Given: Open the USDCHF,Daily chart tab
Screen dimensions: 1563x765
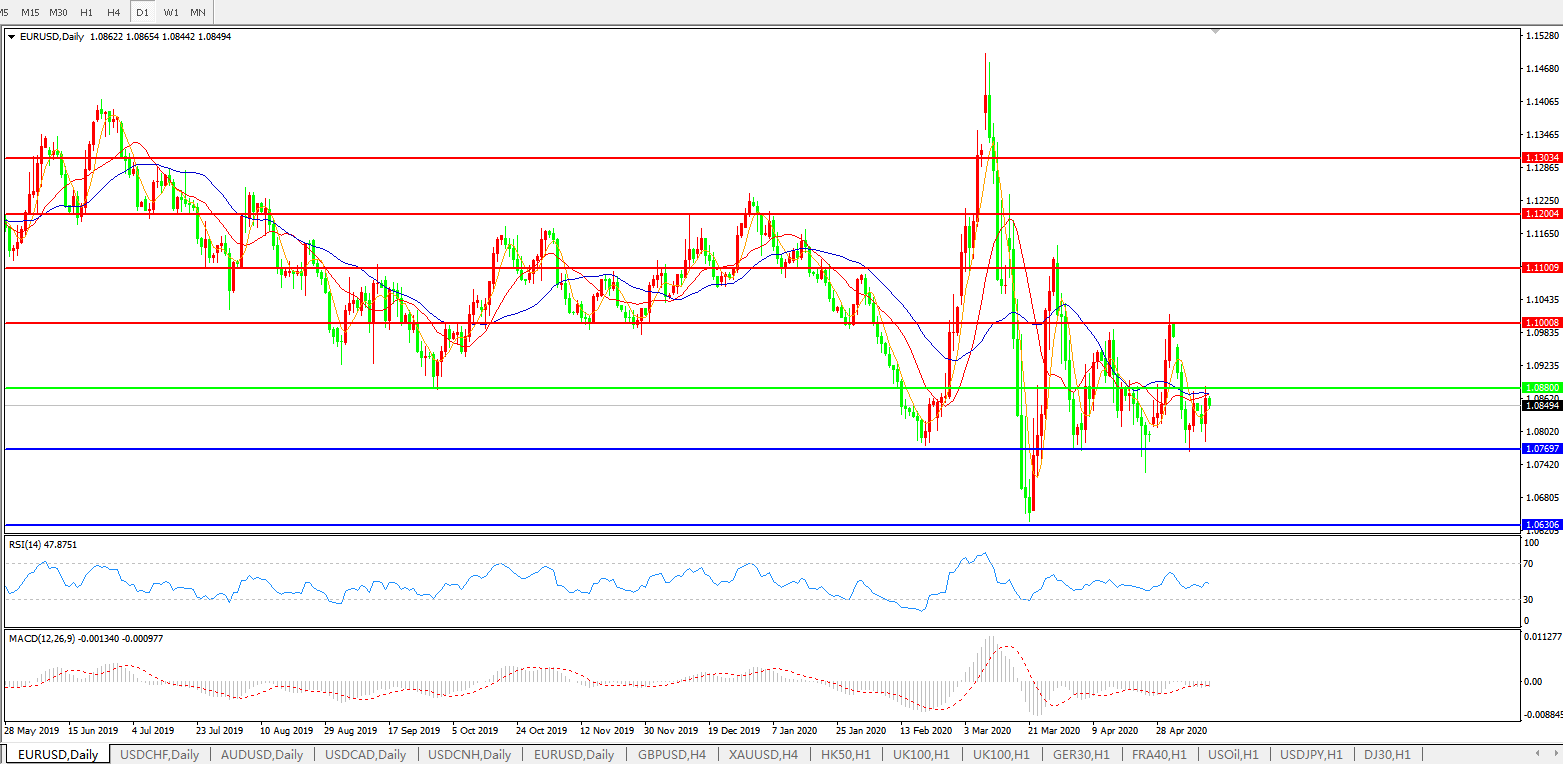Looking at the screenshot, I should point(159,755).
